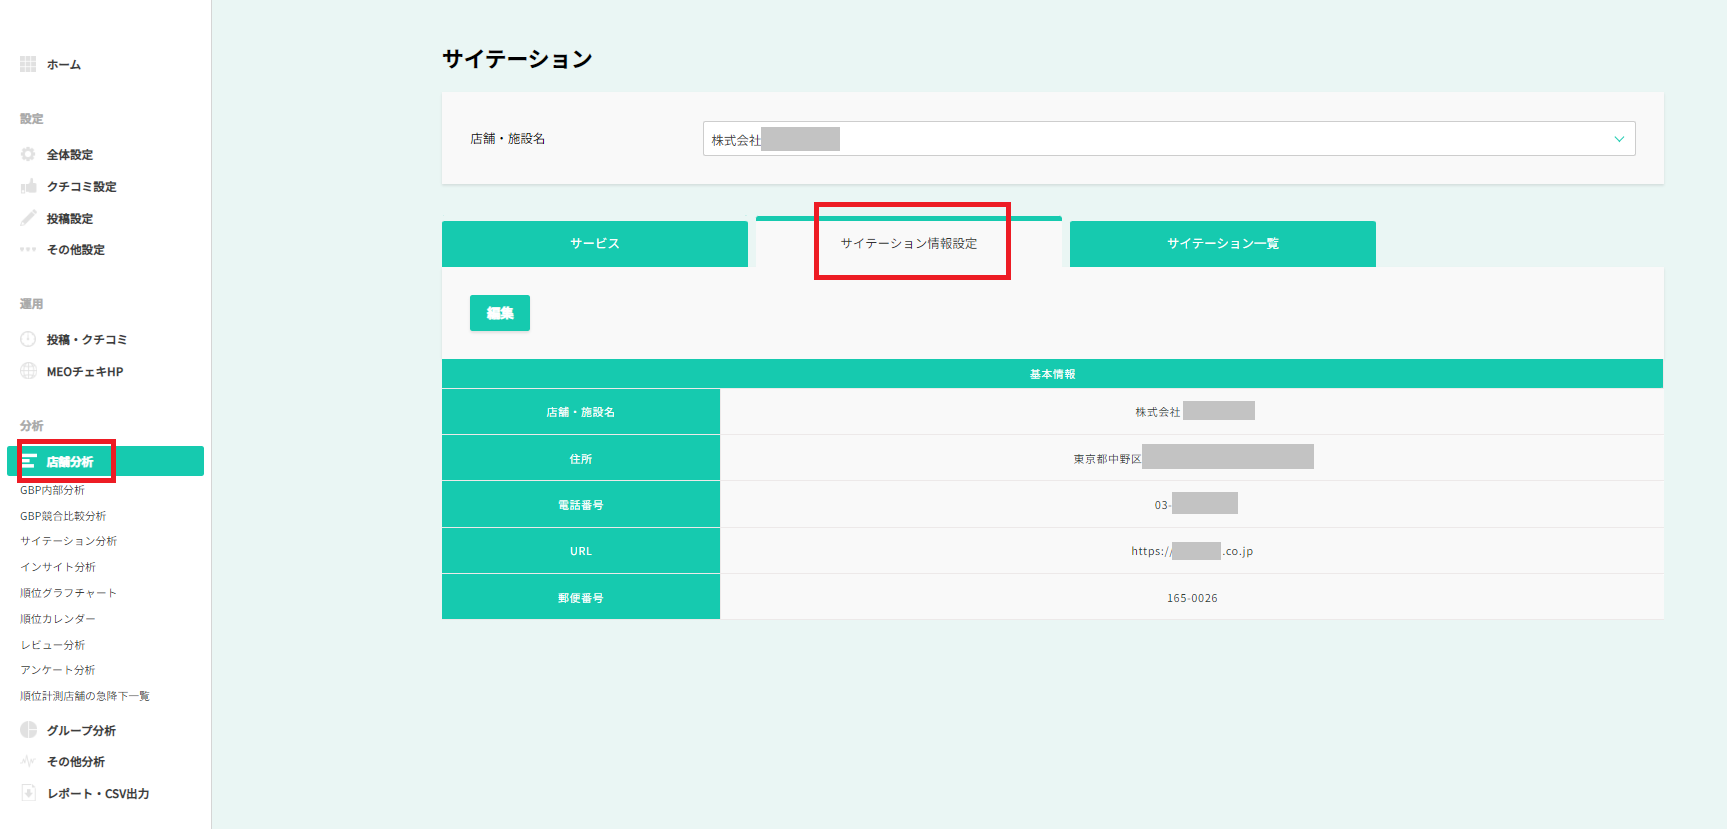This screenshot has width=1727, height=829.
Task: Select the サイテーション情報設定 tab
Action: 908,243
